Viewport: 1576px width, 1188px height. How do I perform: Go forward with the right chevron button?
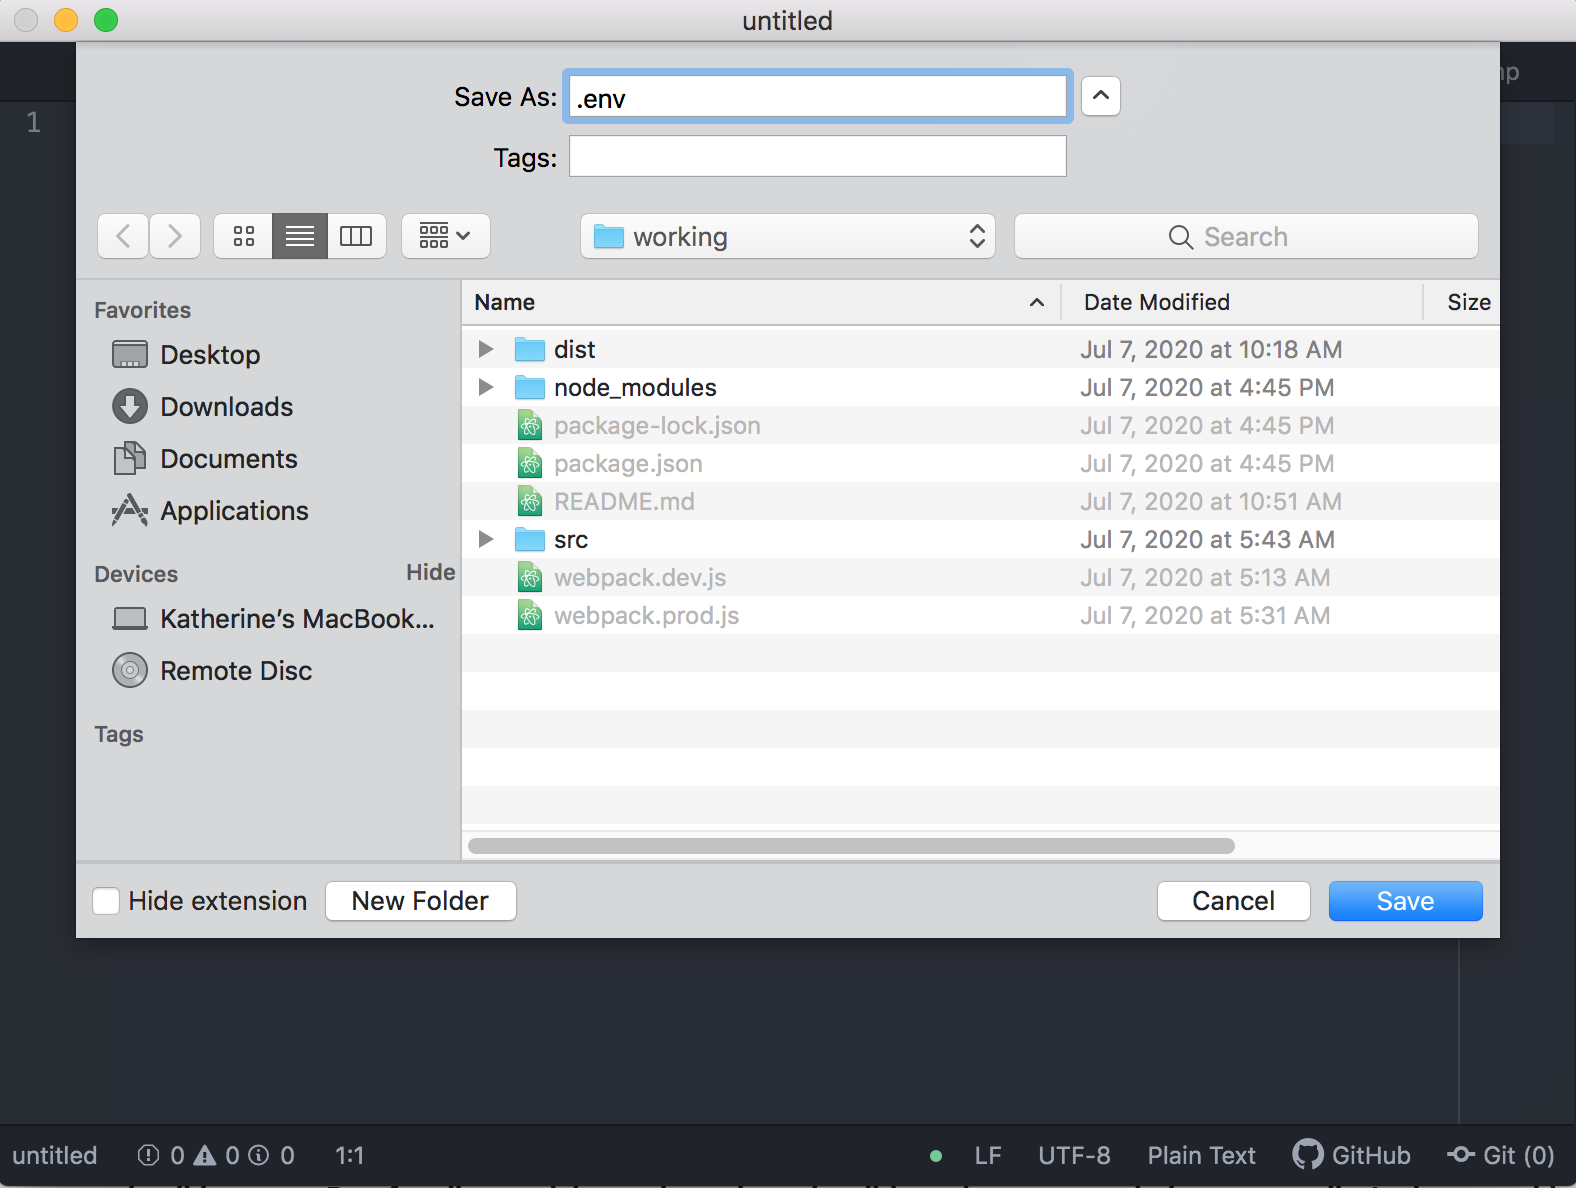tap(175, 236)
